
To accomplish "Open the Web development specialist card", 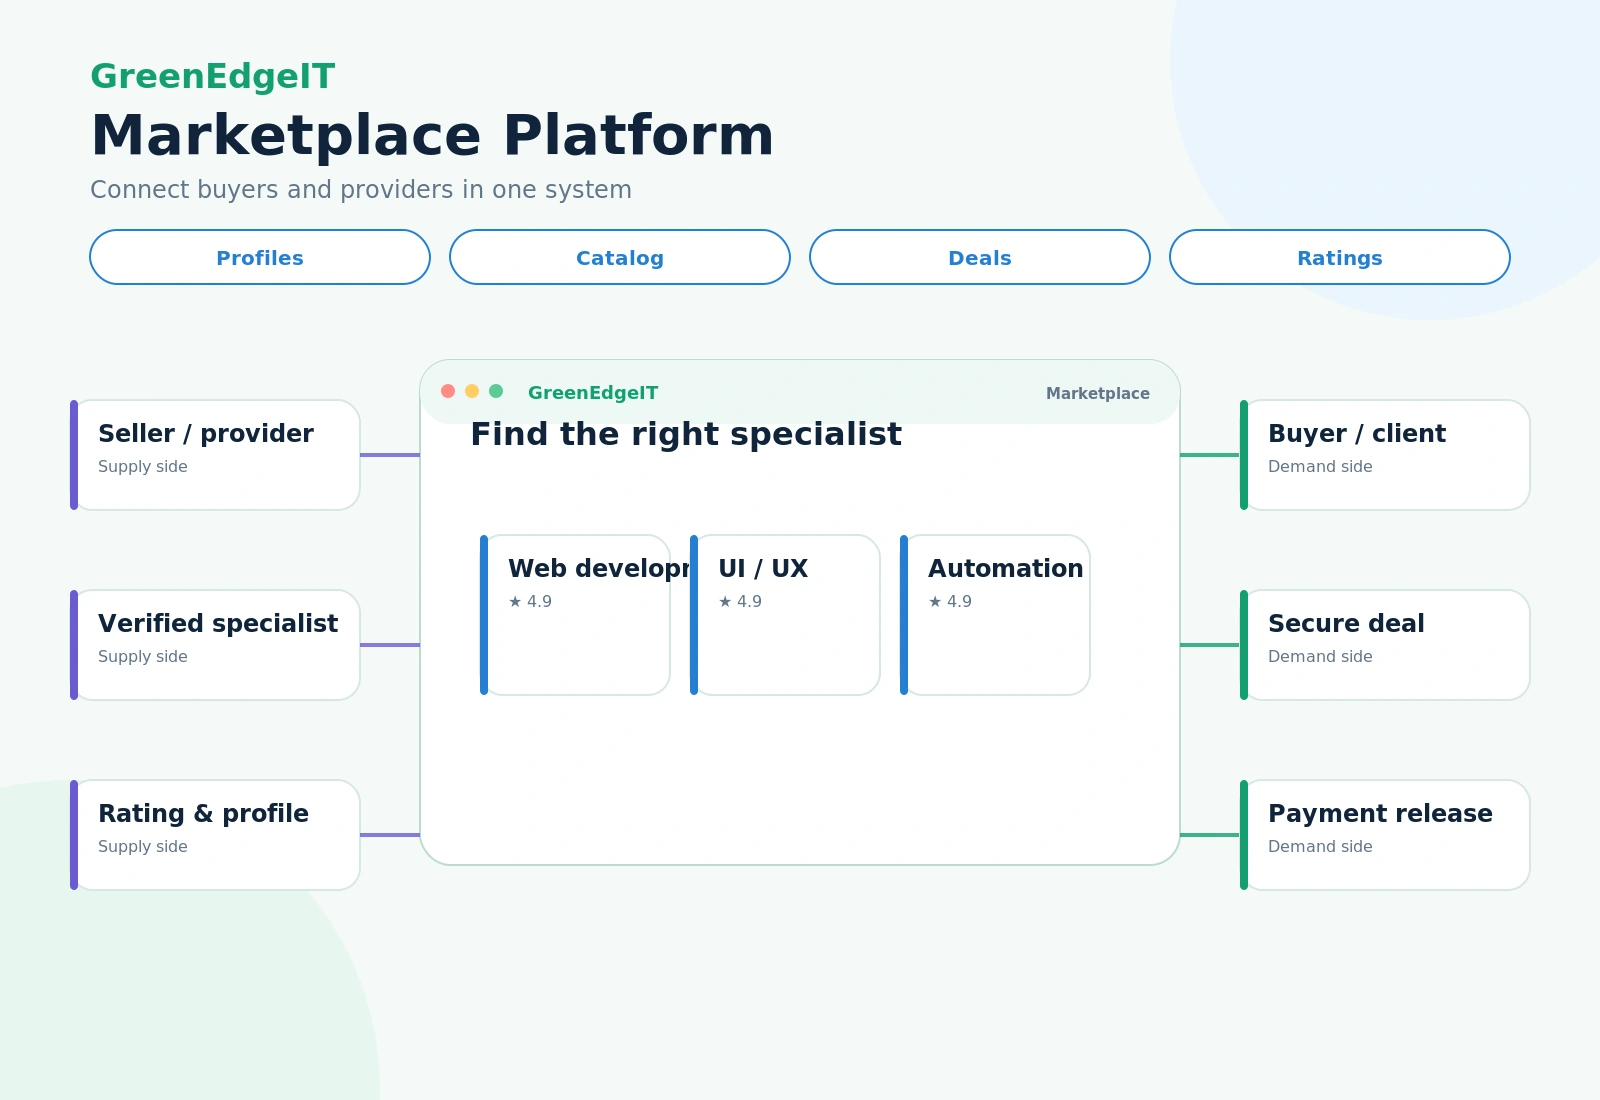I will (575, 615).
